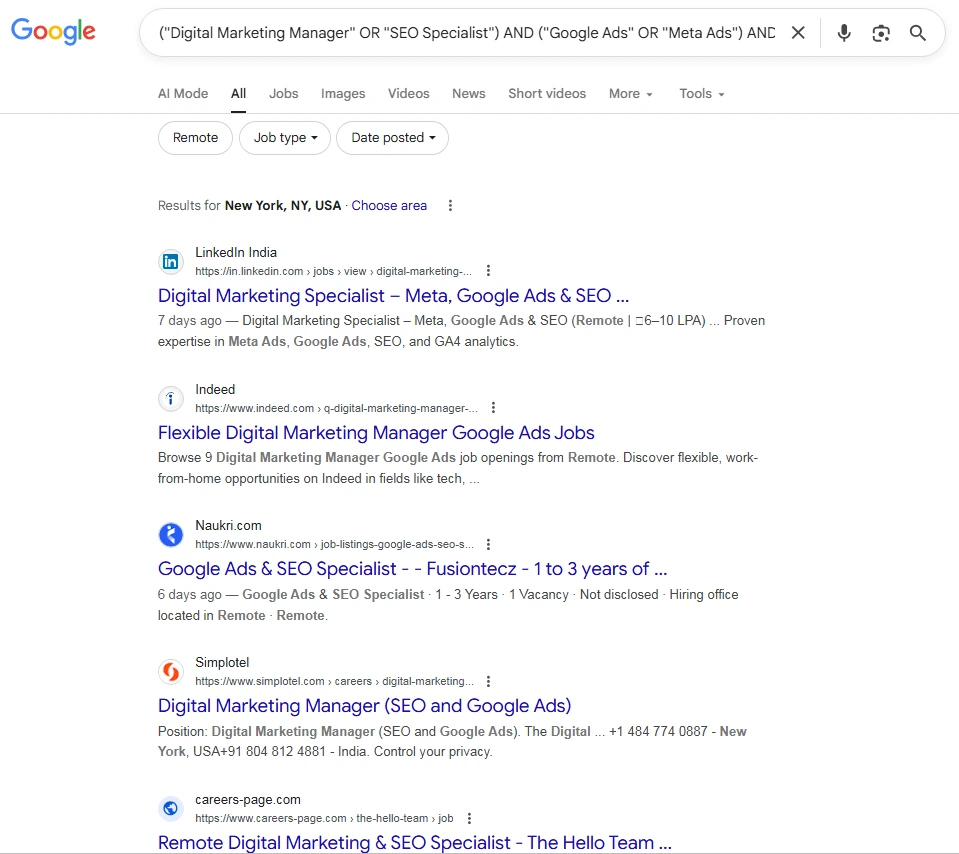Switch to the News tab
The image size is (959, 854).
coord(468,93)
